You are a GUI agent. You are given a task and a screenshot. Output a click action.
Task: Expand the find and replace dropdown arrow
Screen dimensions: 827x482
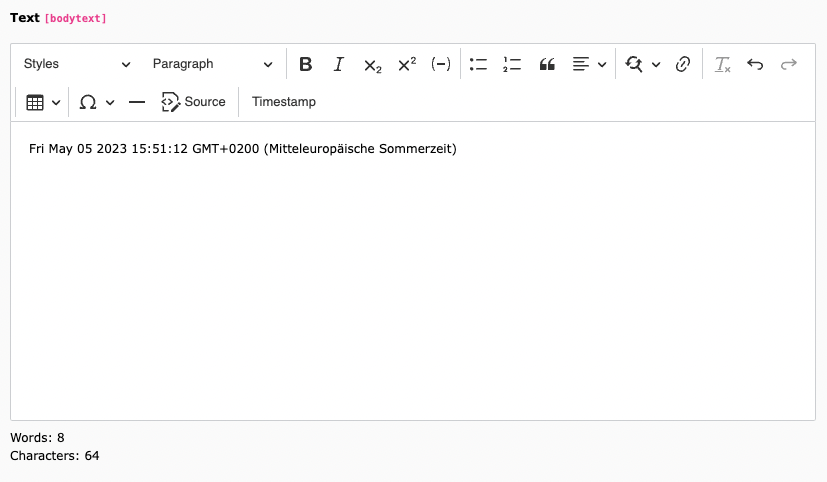coord(656,64)
